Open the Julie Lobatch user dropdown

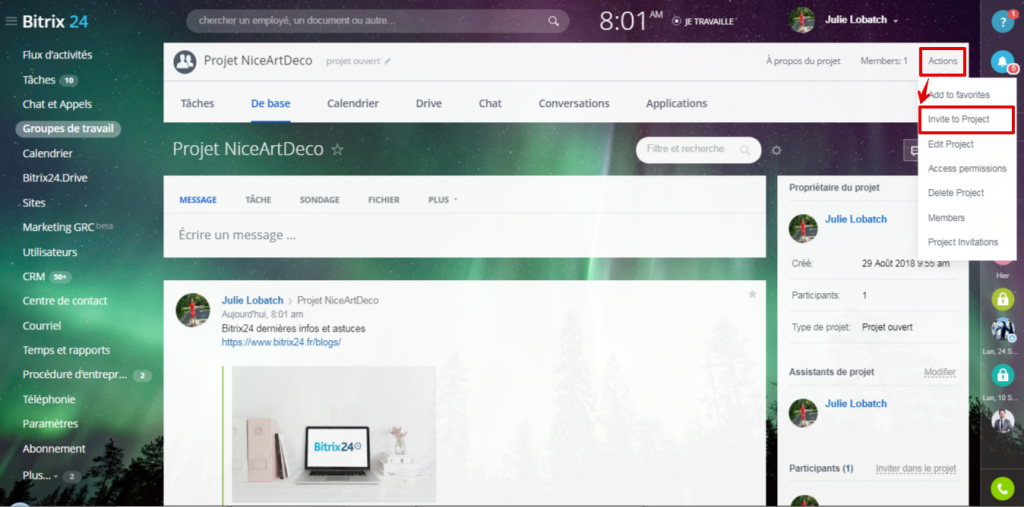click(861, 20)
